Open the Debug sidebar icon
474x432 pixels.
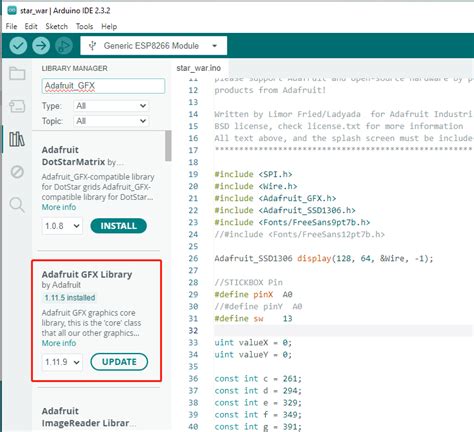click(17, 172)
